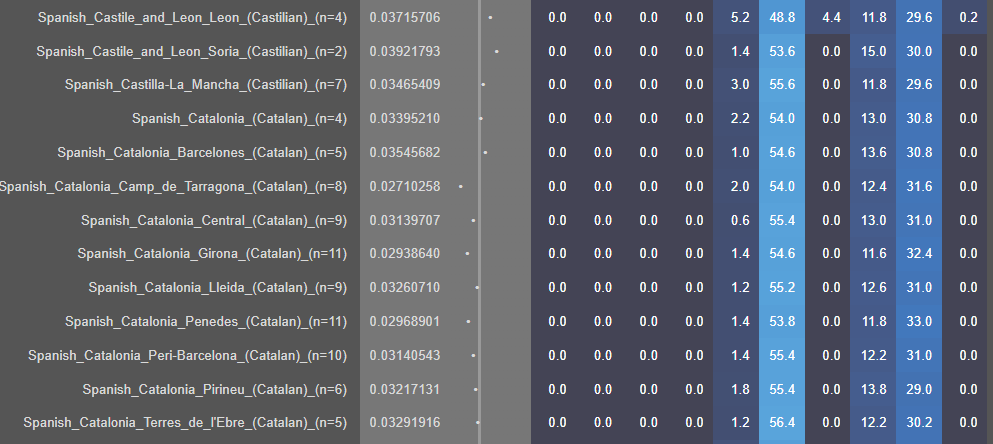Click the light blue 48.8 cell
Screen dimensions: 993x444
tap(783, 18)
